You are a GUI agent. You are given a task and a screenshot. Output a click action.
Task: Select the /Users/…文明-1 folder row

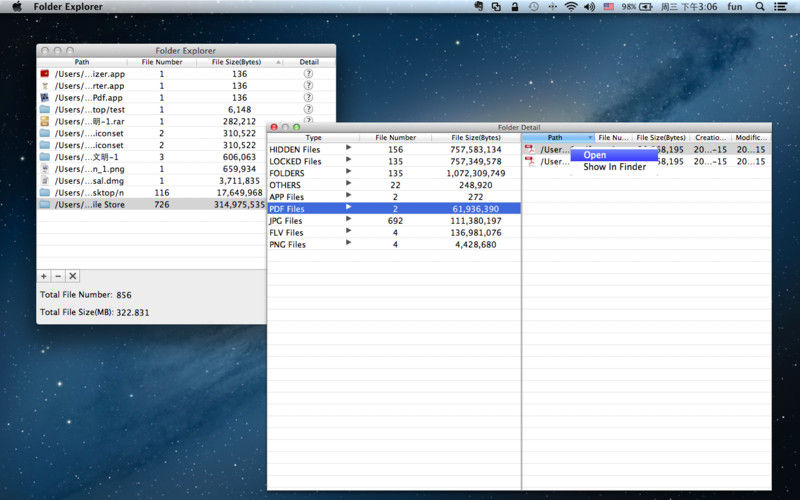point(152,157)
